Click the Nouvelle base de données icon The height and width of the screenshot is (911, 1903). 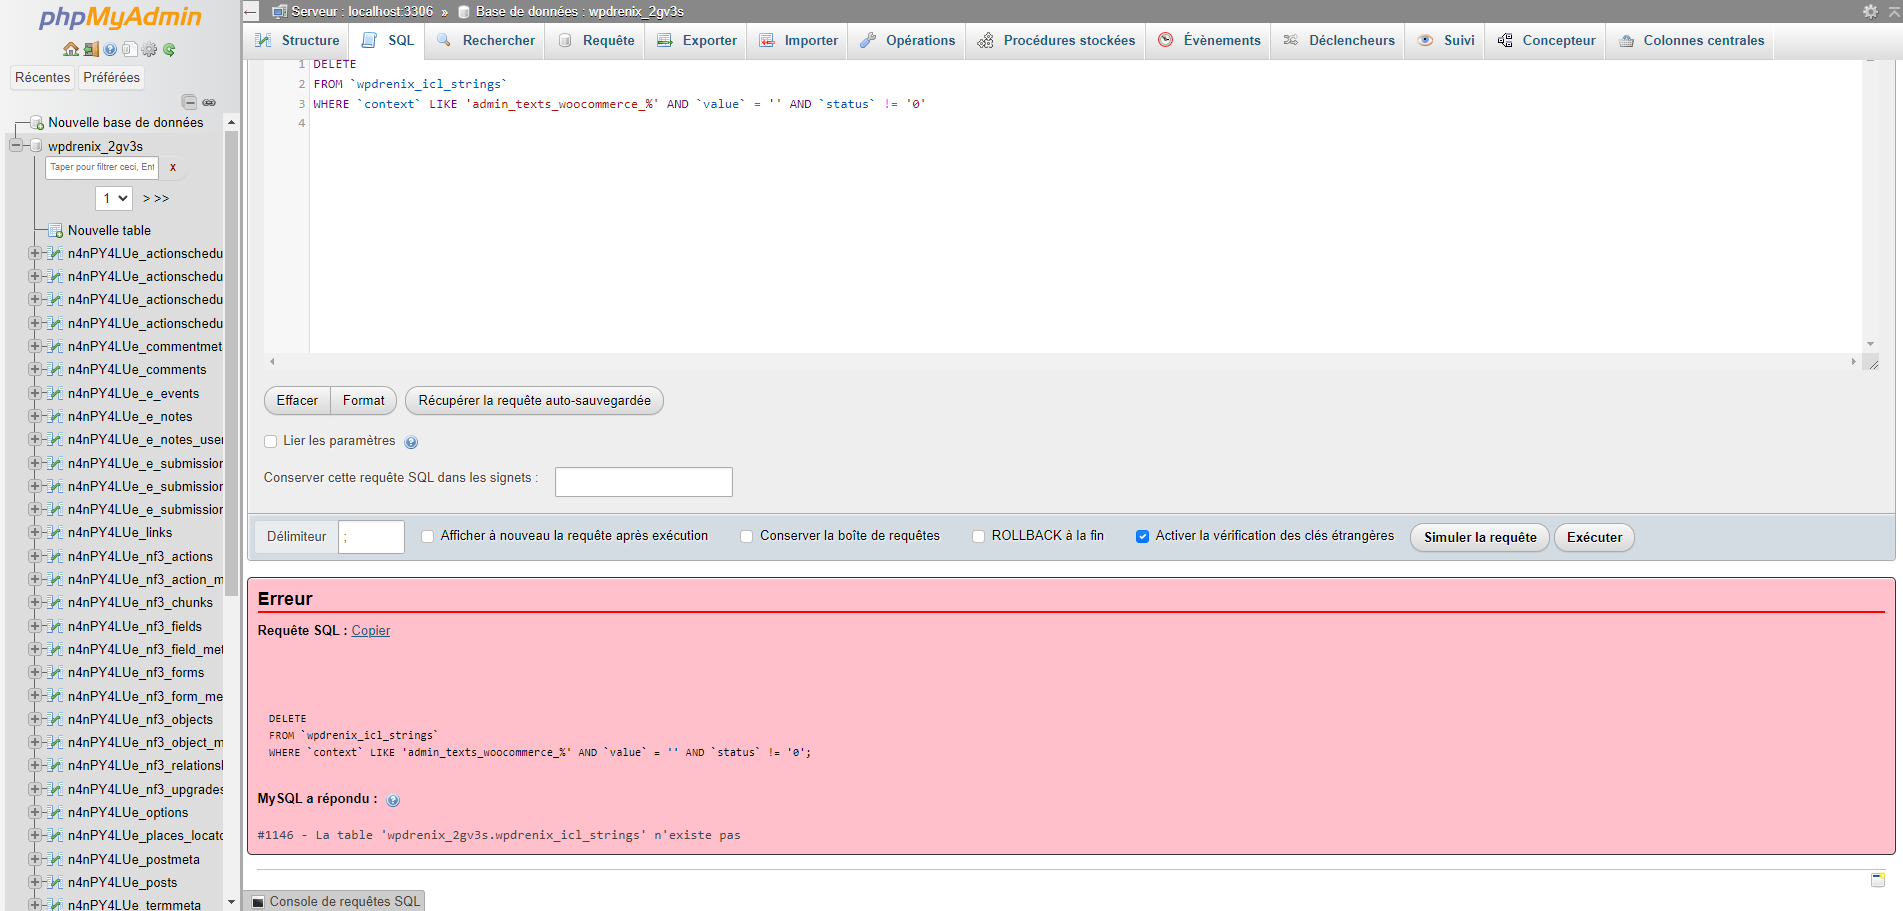click(37, 123)
